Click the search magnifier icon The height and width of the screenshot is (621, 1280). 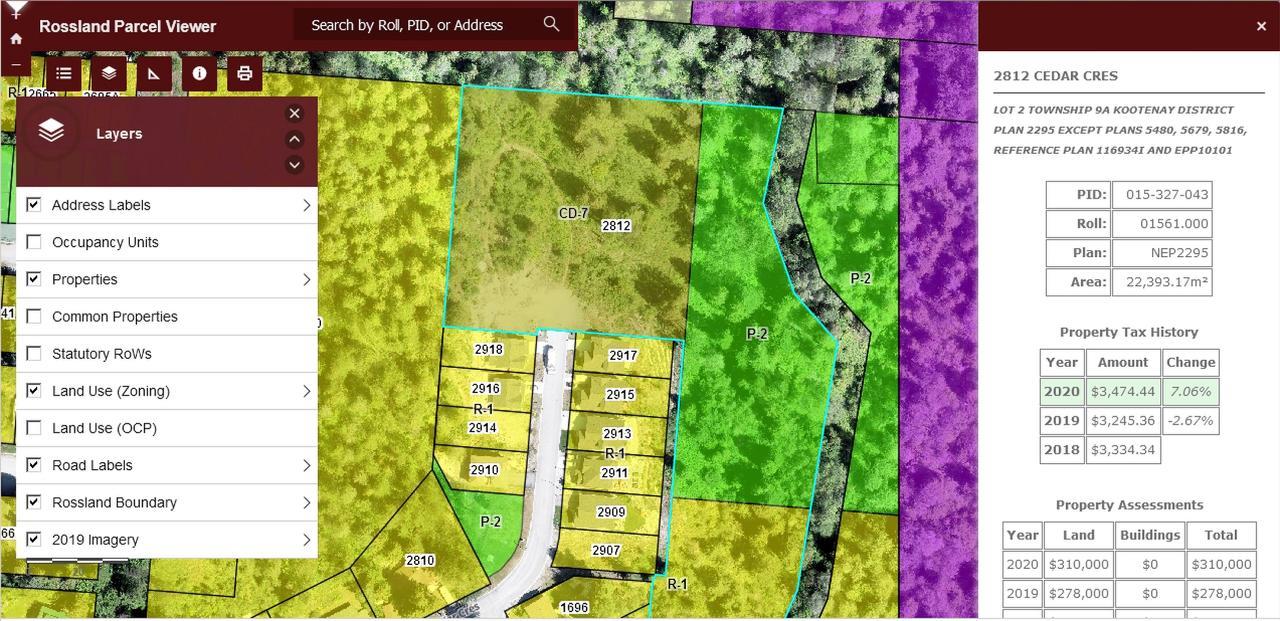point(551,24)
